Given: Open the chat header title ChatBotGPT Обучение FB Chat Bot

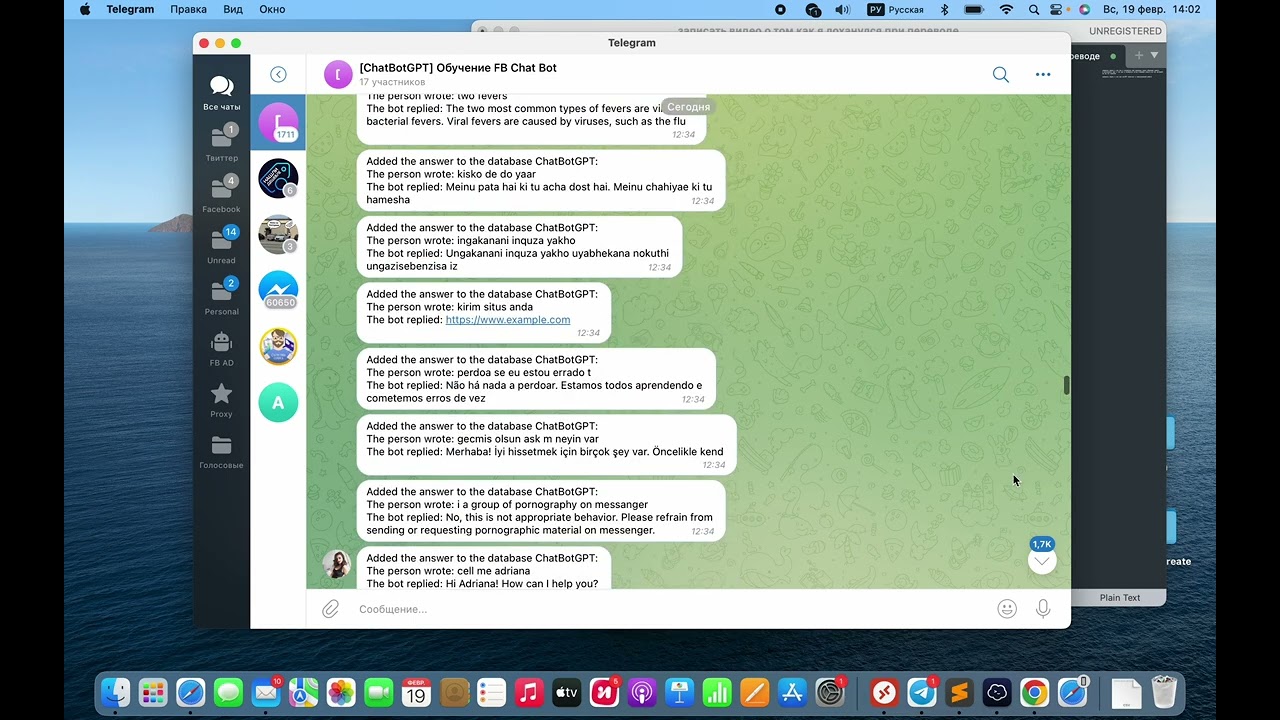Looking at the screenshot, I should click(x=458, y=68).
